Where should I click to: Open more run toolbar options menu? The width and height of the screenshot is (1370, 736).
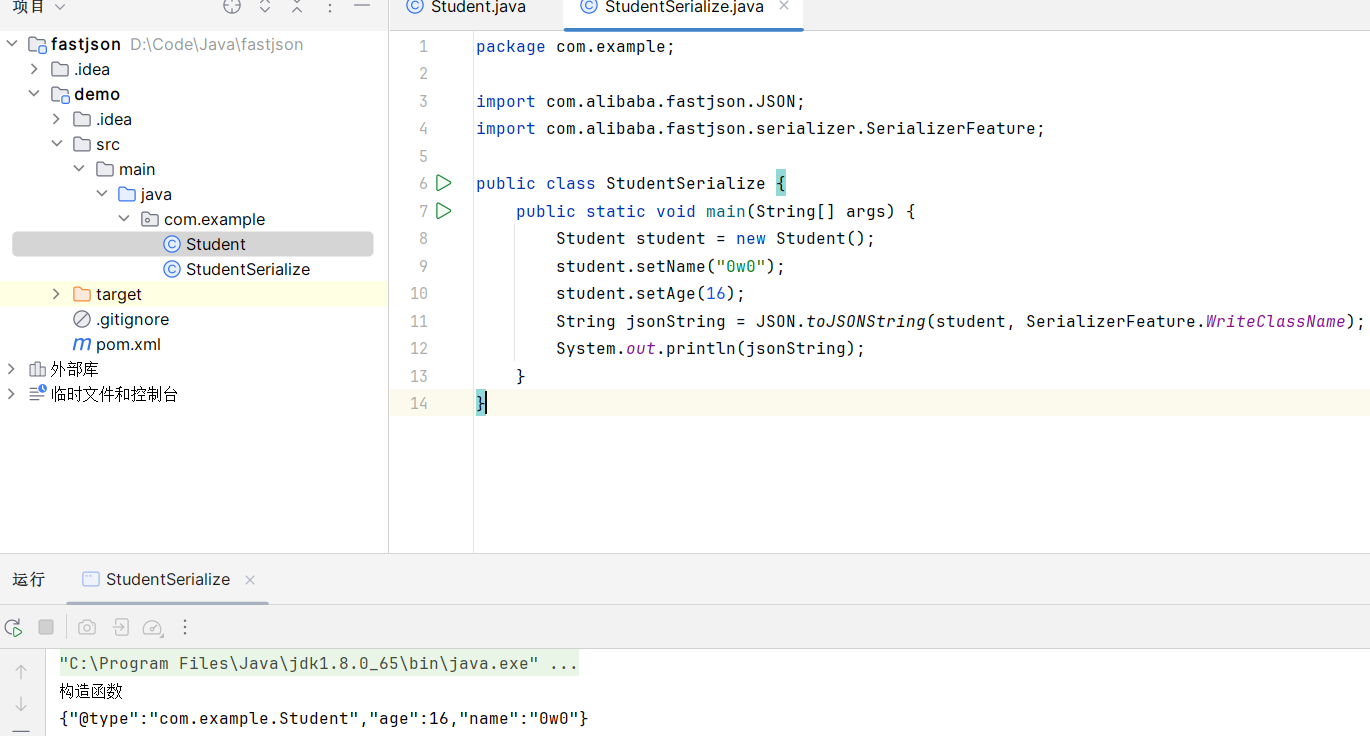tap(185, 627)
